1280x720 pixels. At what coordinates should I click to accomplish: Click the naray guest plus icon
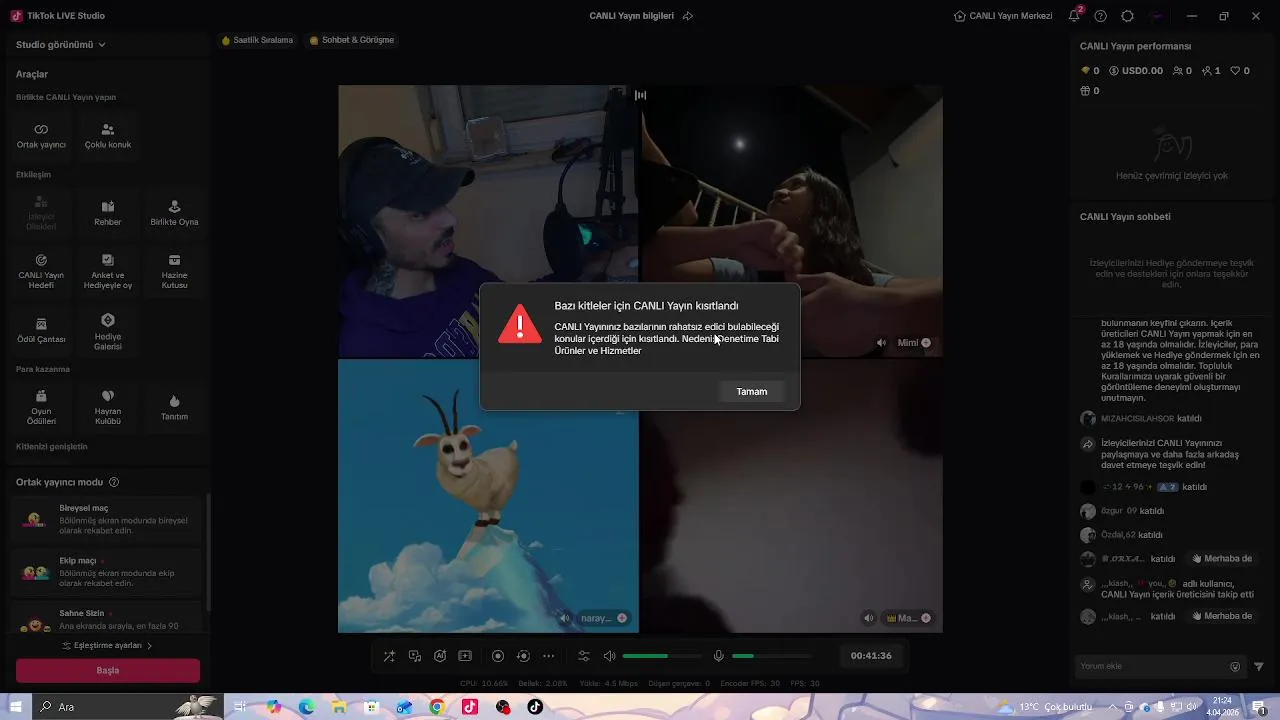(622, 618)
